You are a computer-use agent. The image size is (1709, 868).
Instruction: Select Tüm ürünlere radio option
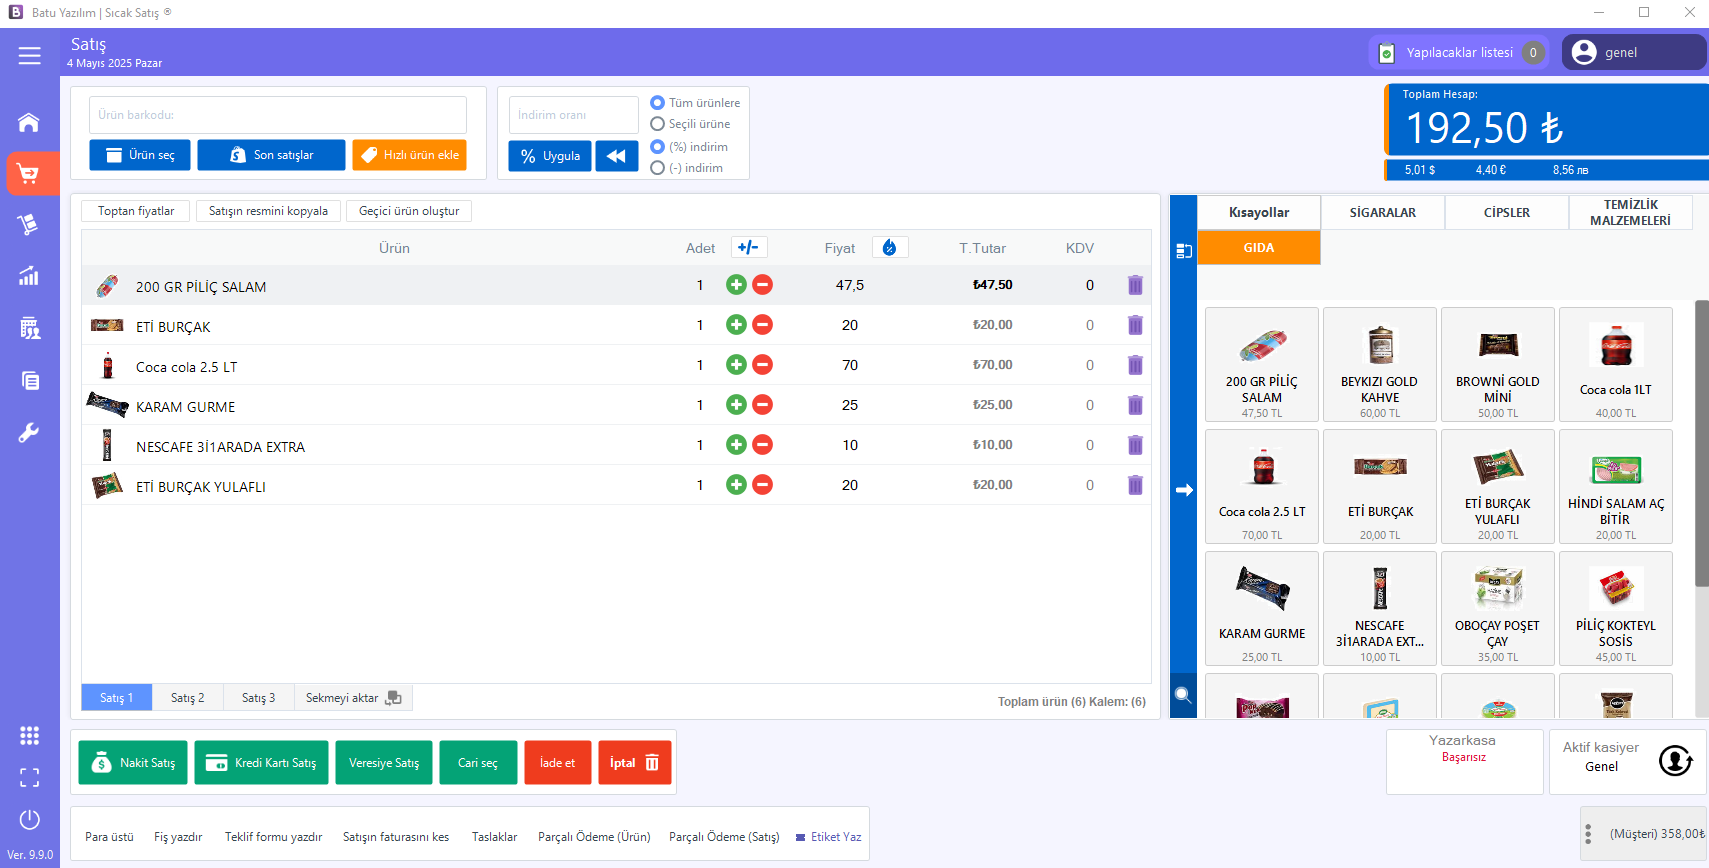coord(695,103)
